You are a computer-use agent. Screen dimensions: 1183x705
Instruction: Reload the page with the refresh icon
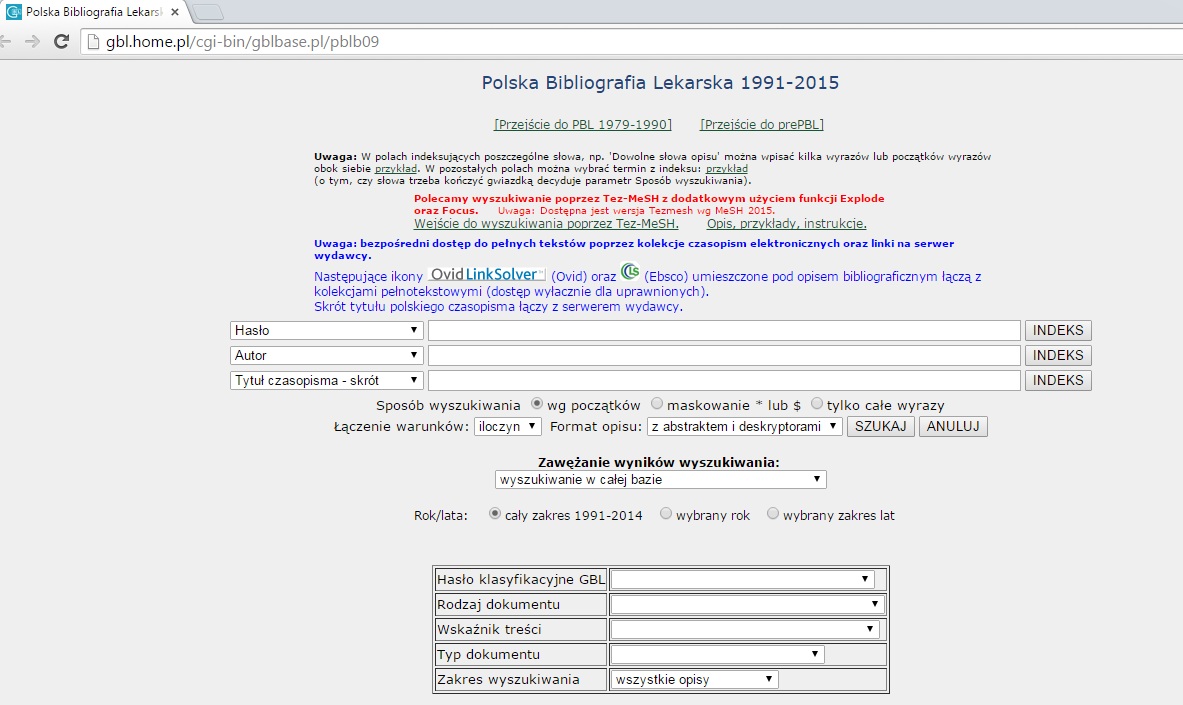(62, 42)
